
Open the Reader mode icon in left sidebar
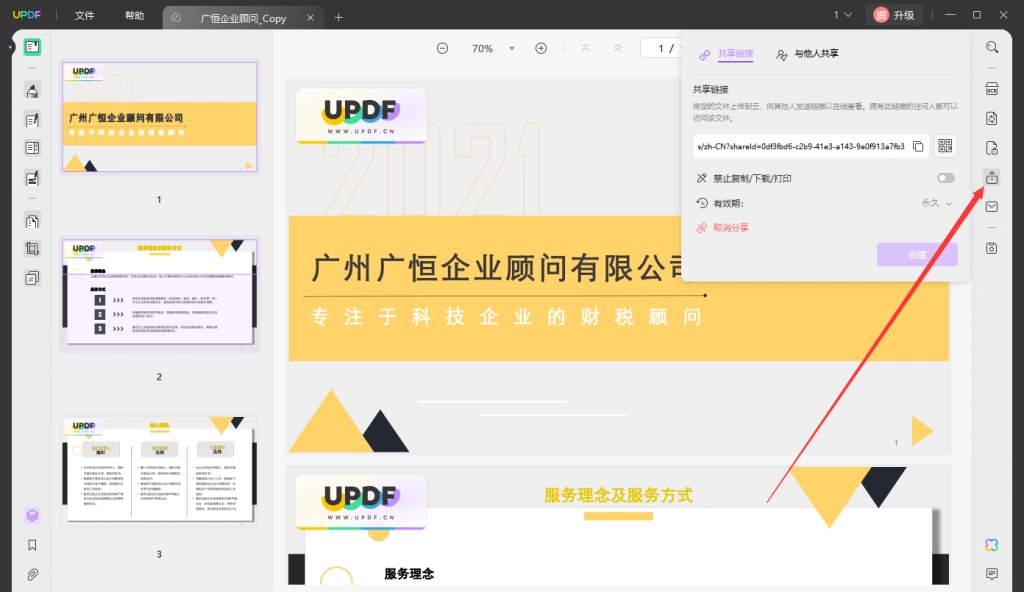(32, 47)
